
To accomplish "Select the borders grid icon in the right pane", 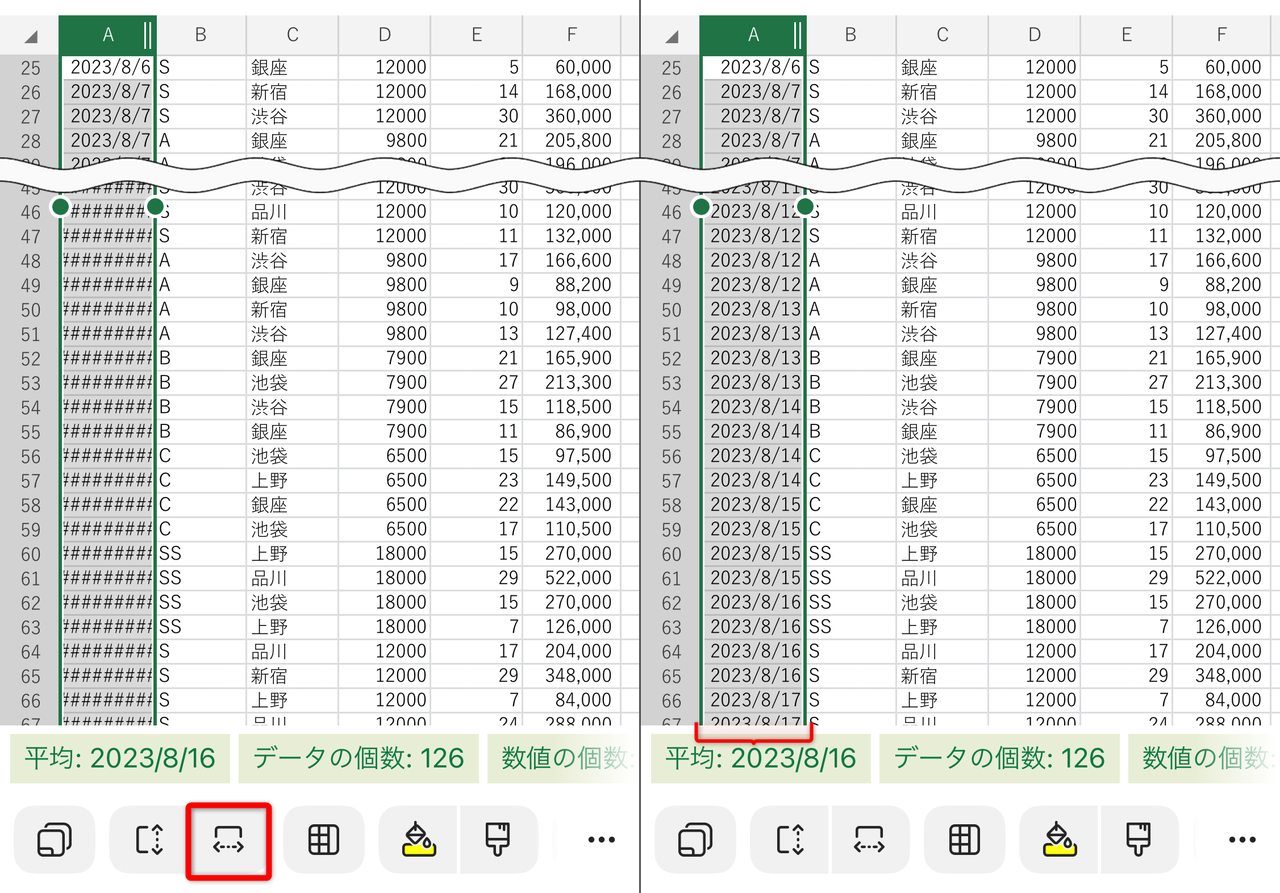I will (x=963, y=839).
